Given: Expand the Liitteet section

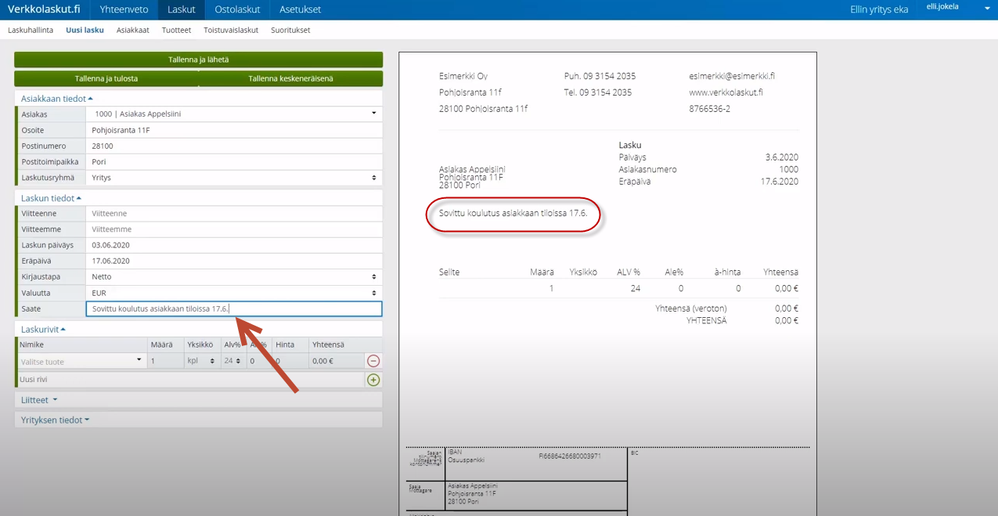Looking at the screenshot, I should pos(40,400).
